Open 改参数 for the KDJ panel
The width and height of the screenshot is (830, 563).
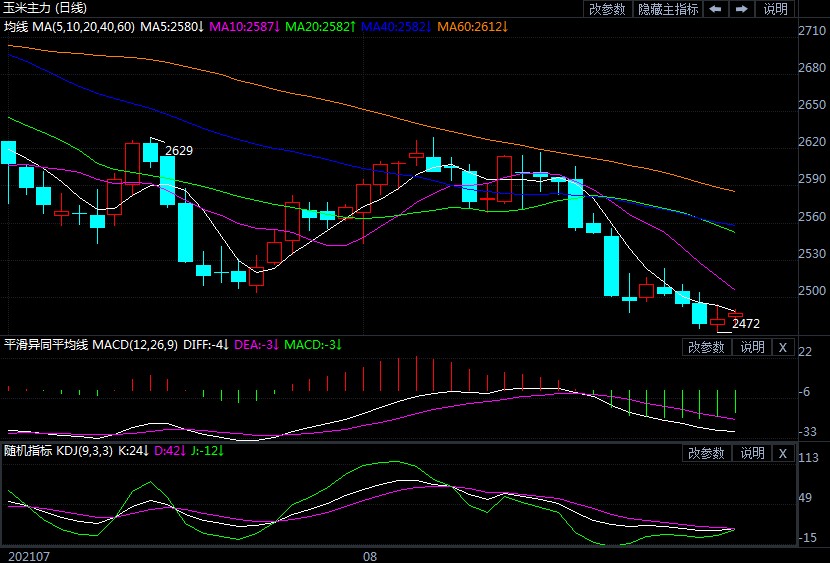[x=707, y=453]
